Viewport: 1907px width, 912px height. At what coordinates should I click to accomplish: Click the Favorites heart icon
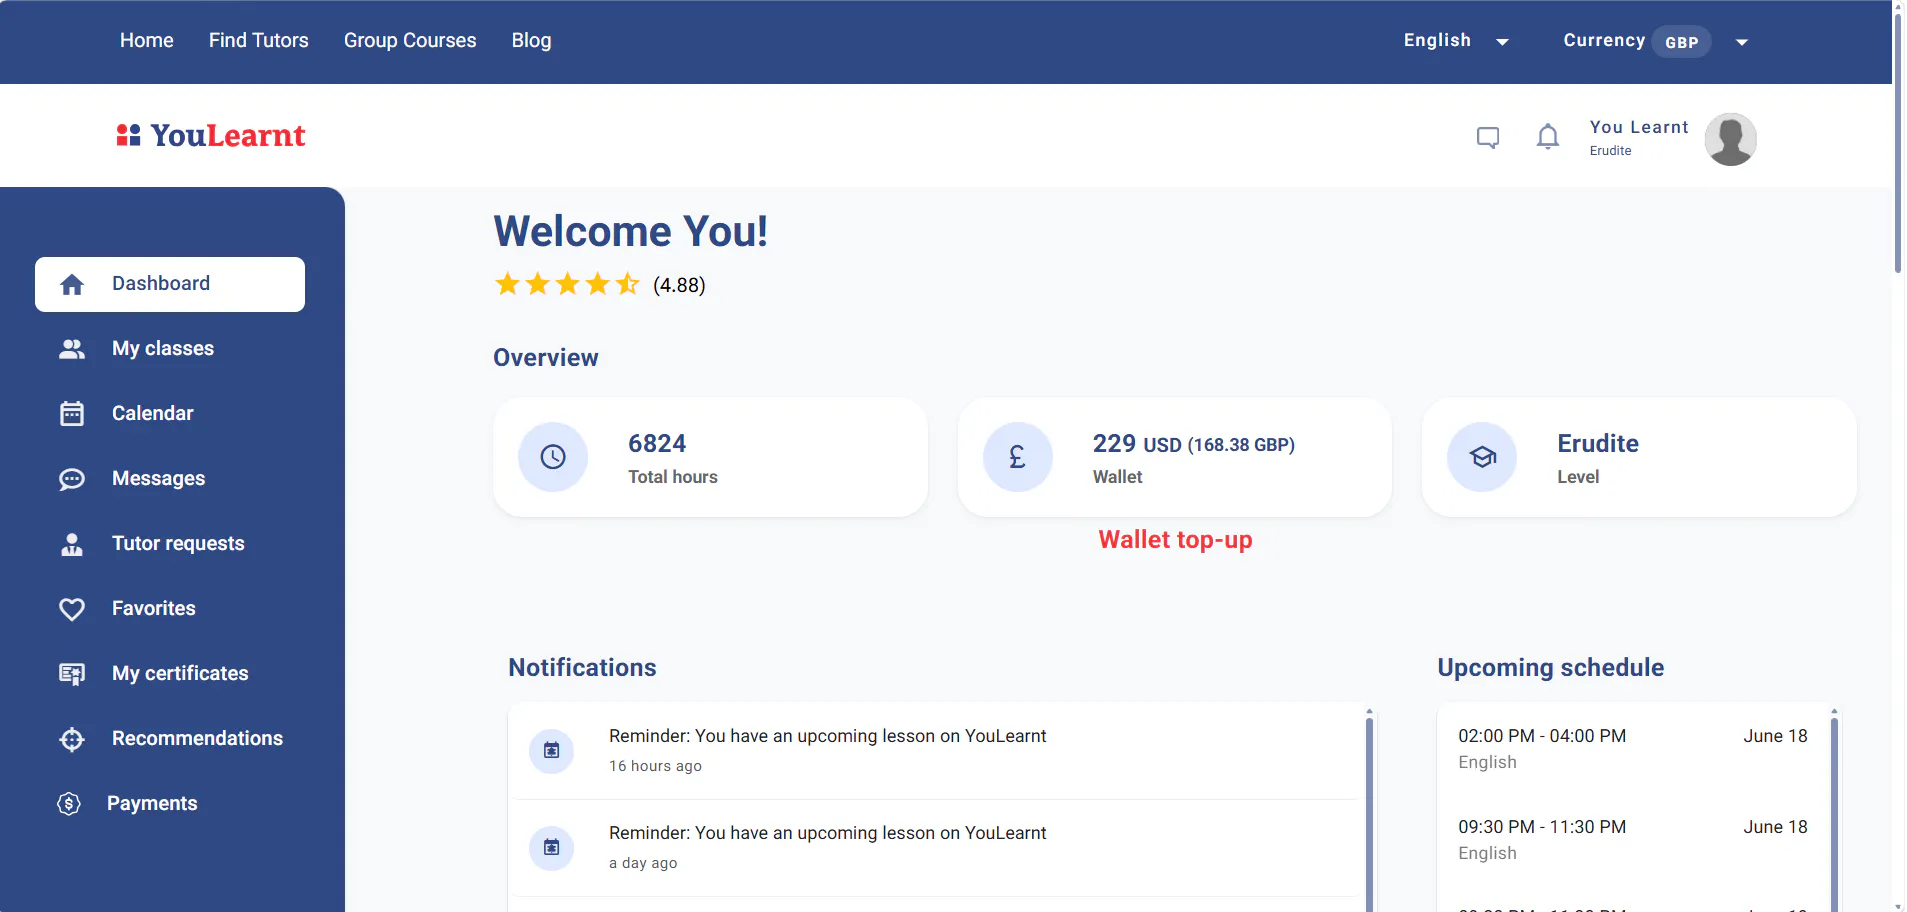pyautogui.click(x=72, y=609)
